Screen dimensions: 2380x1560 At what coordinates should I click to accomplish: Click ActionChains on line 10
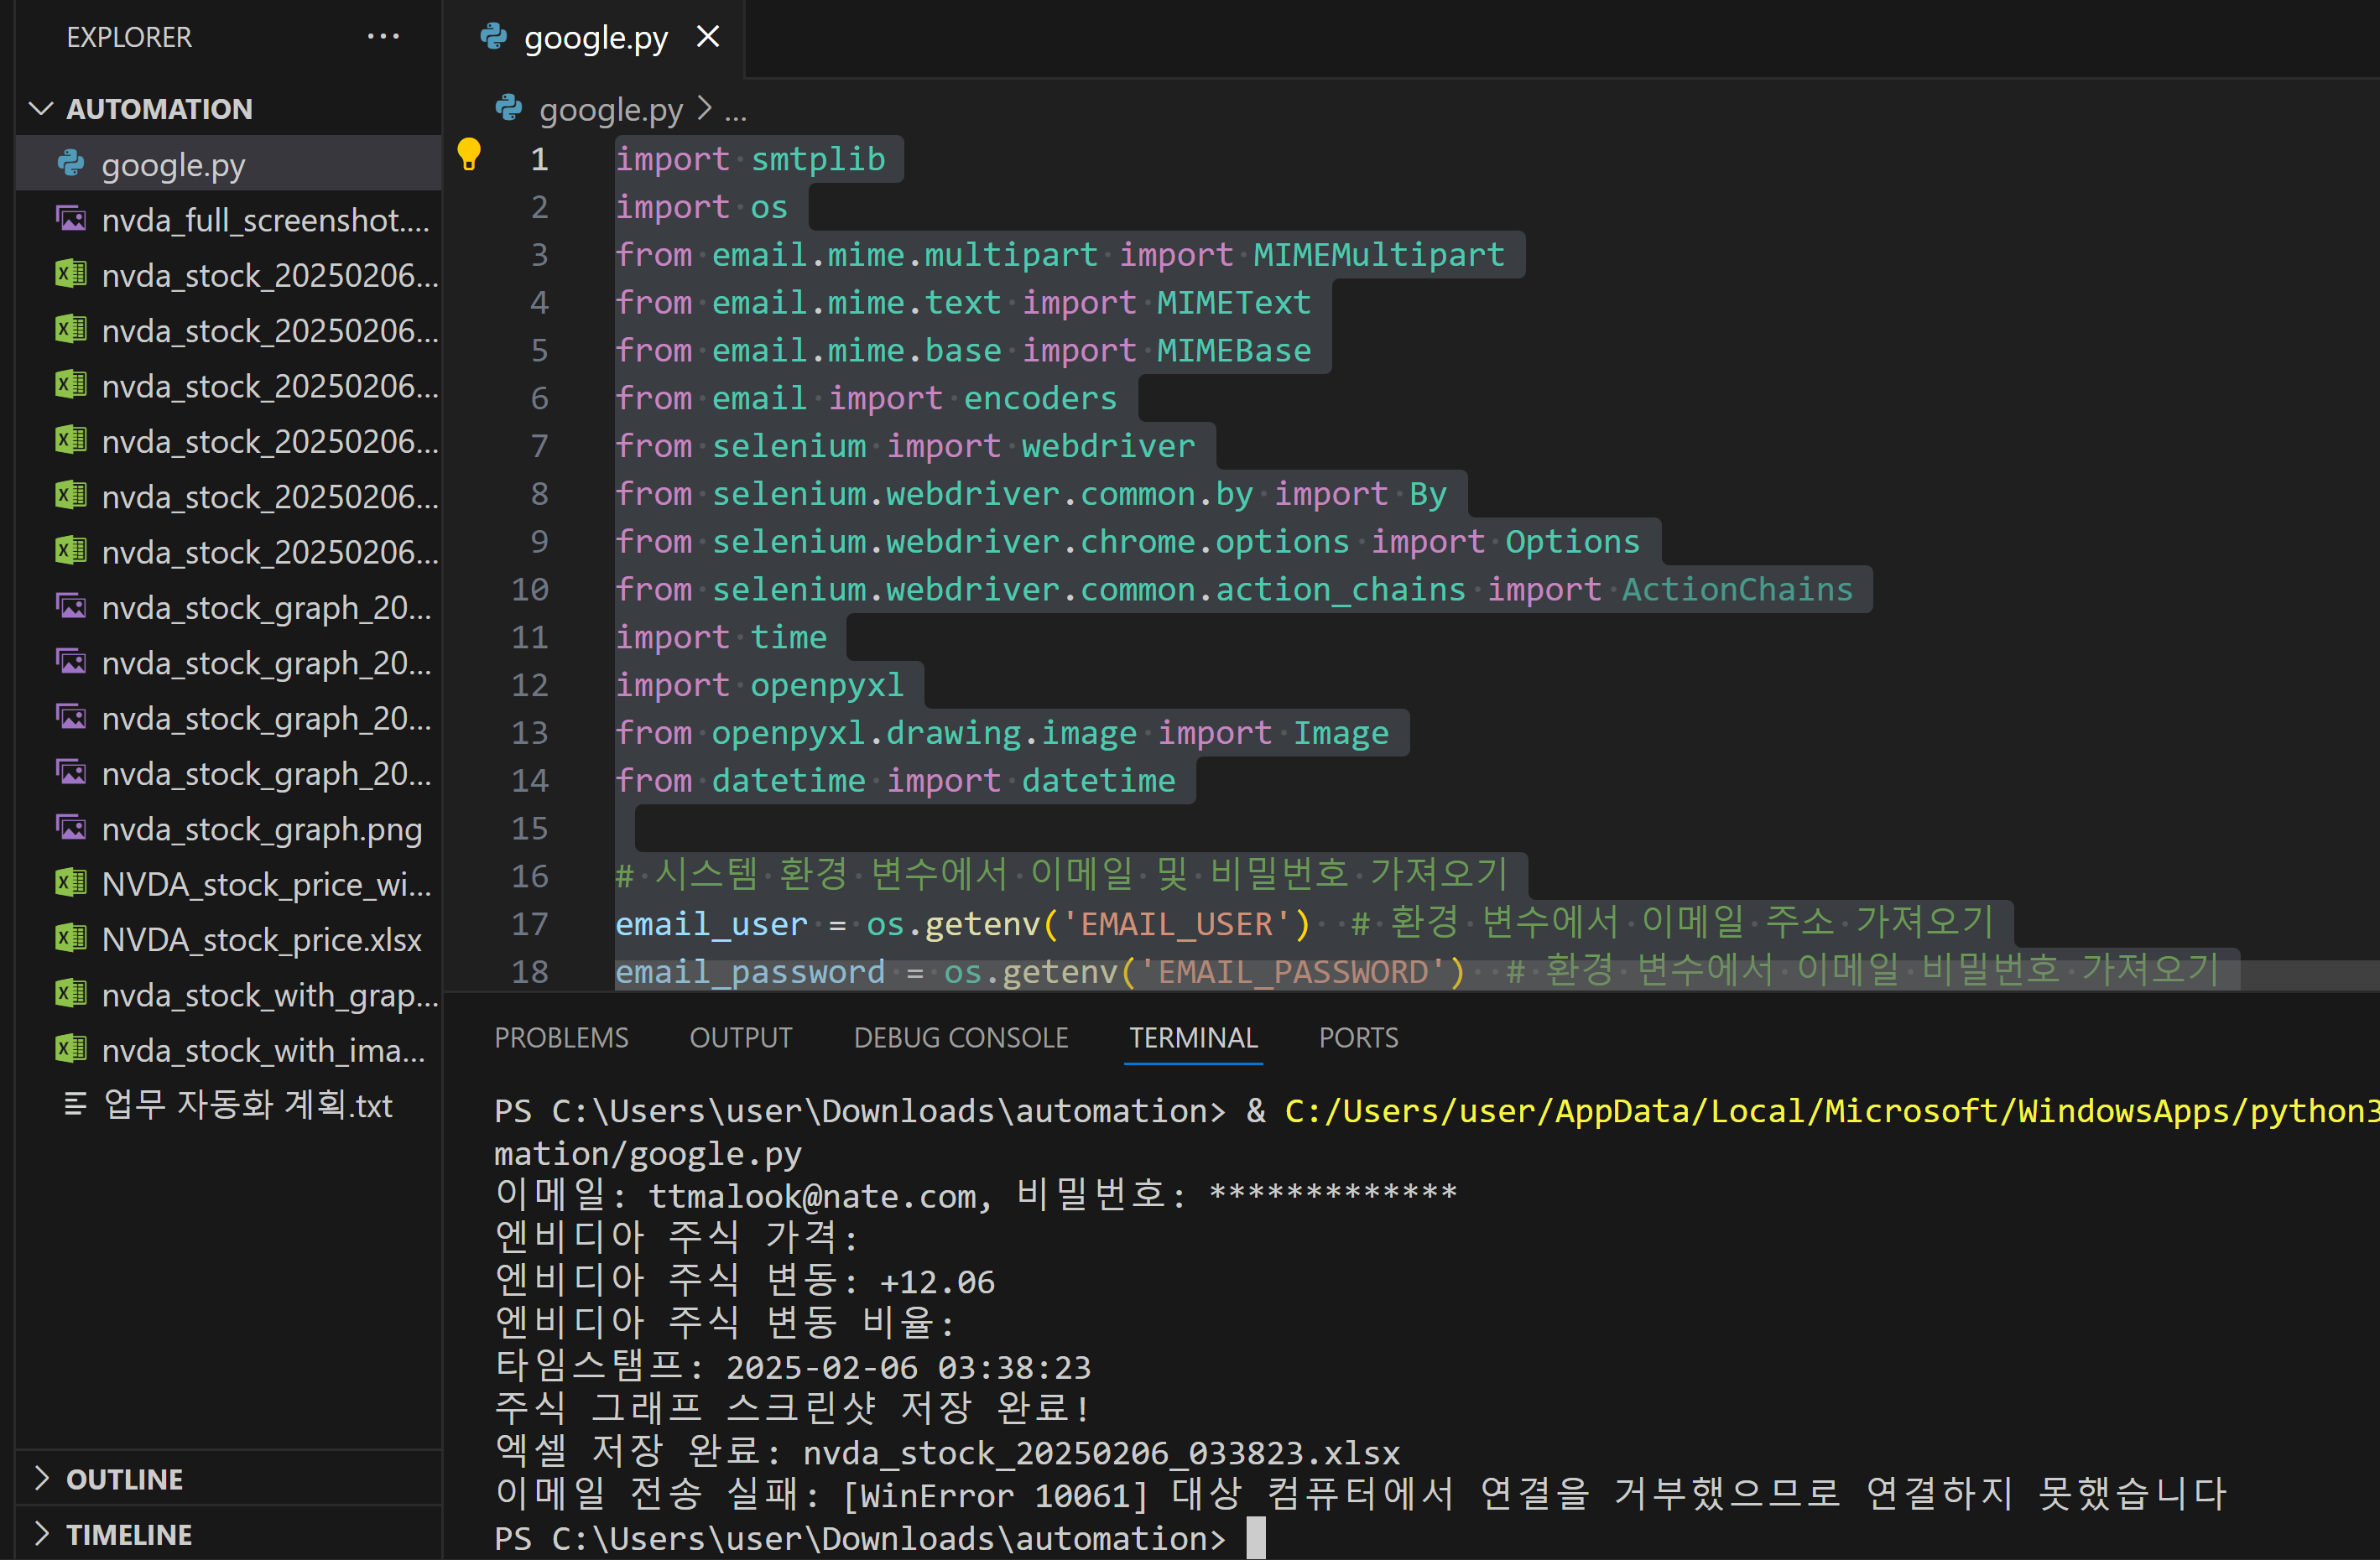1737,589
